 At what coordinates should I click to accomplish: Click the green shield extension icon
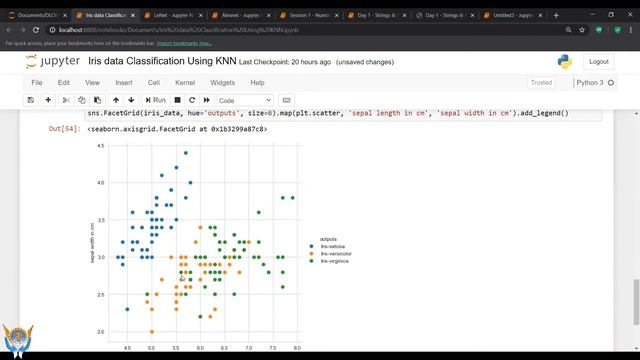617,30
